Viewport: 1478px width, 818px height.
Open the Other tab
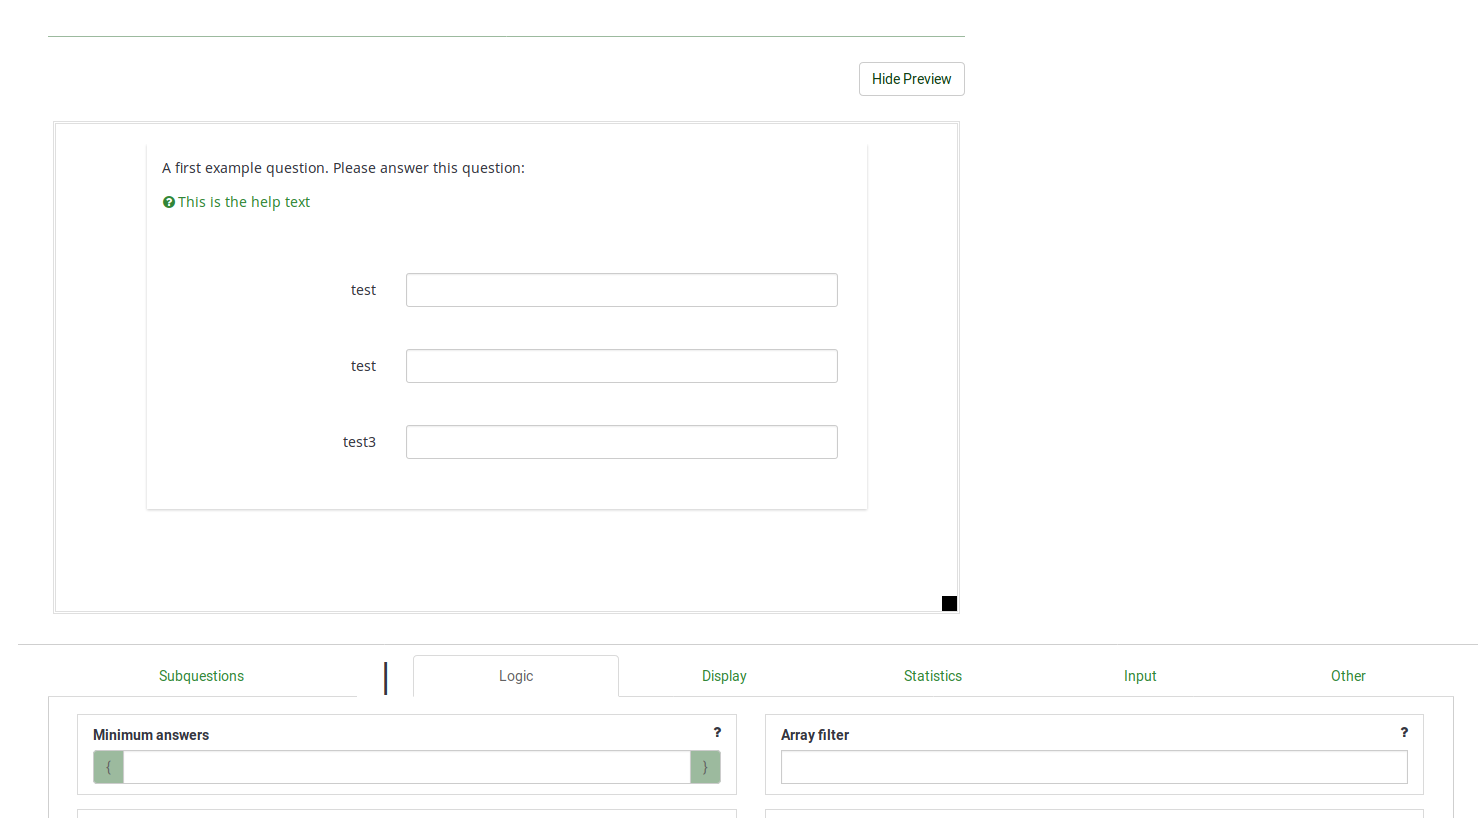(x=1348, y=676)
